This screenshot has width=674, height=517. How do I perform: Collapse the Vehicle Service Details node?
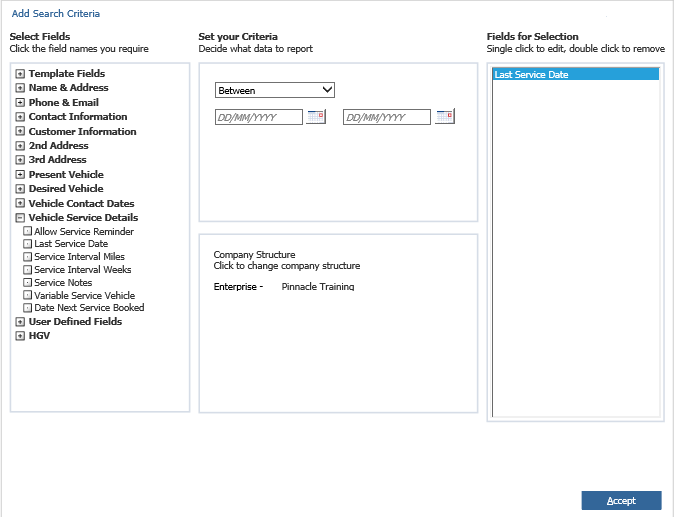(20, 217)
